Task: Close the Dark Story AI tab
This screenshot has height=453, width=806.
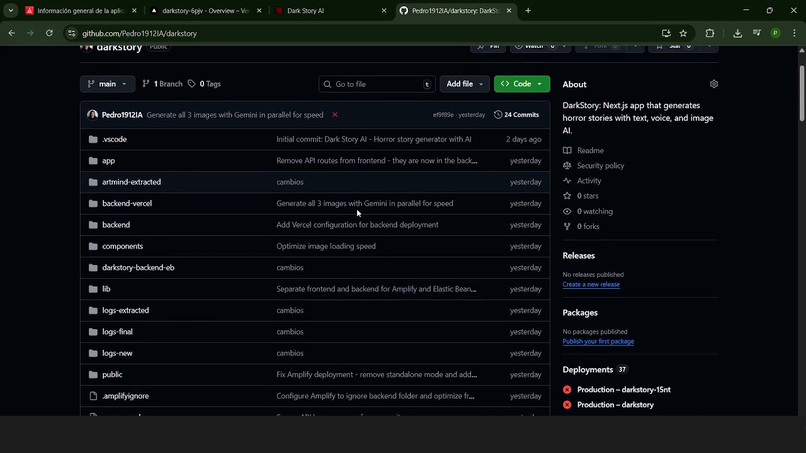Action: [x=384, y=10]
